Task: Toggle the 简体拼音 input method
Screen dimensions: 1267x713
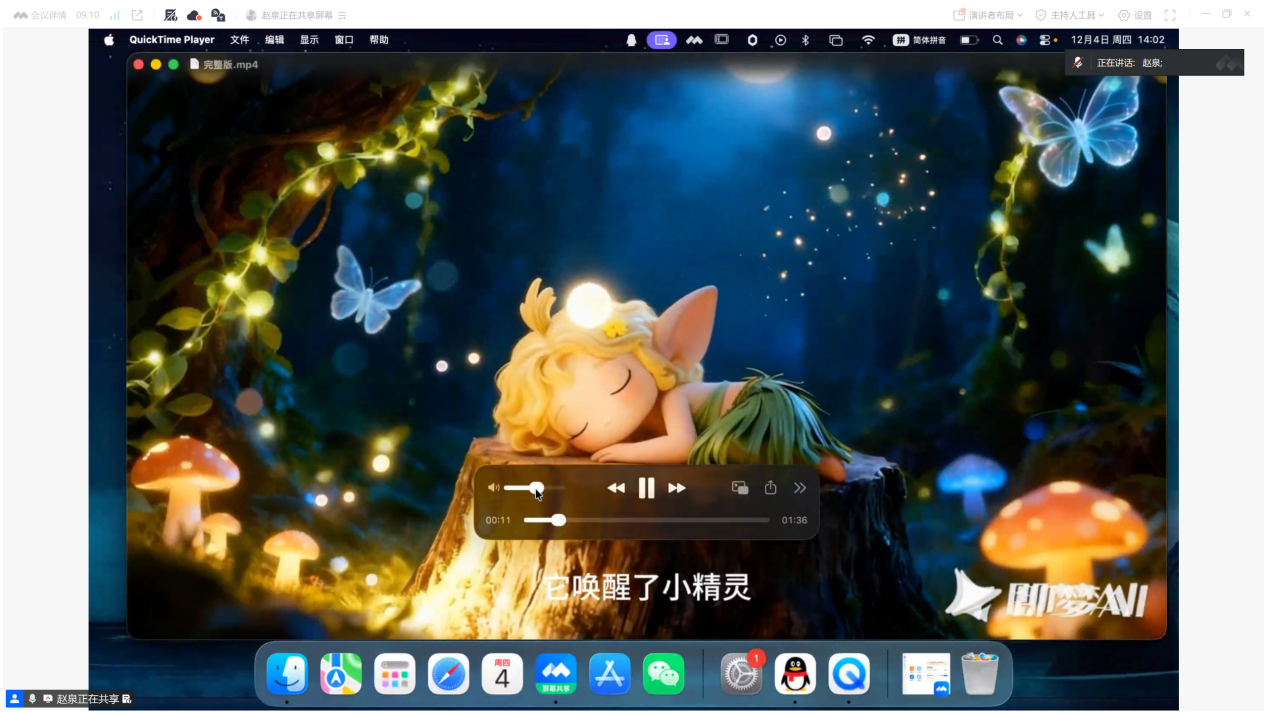Action: [x=919, y=40]
